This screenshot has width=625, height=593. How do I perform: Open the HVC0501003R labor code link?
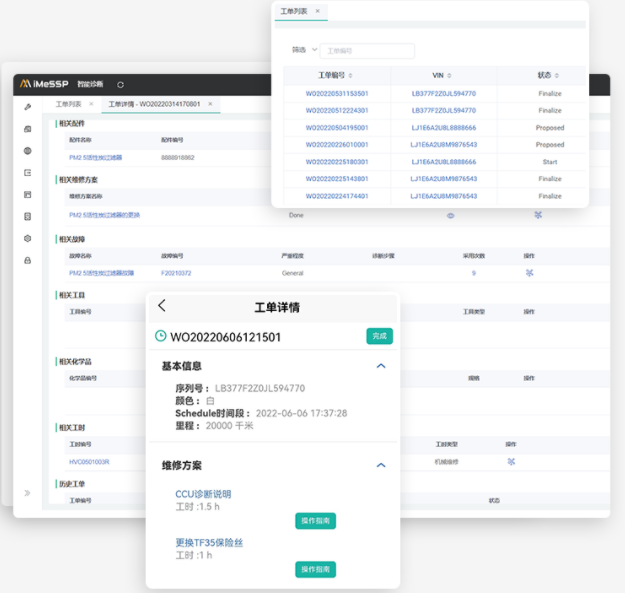(x=89, y=462)
